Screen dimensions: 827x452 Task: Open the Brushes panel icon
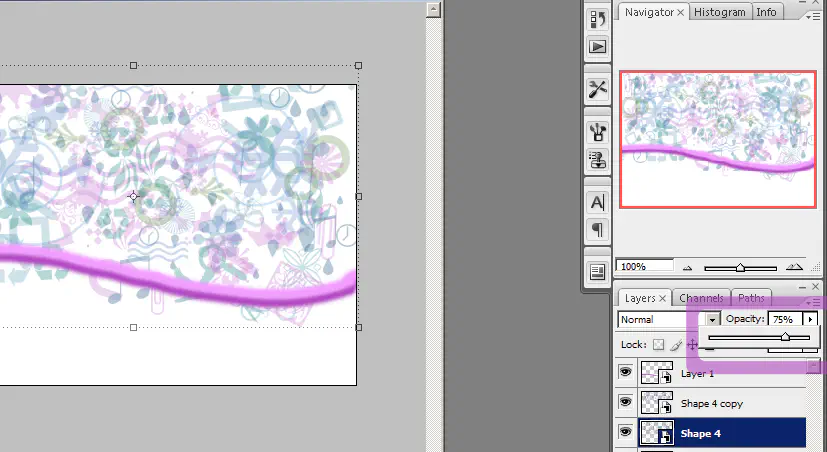[598, 131]
